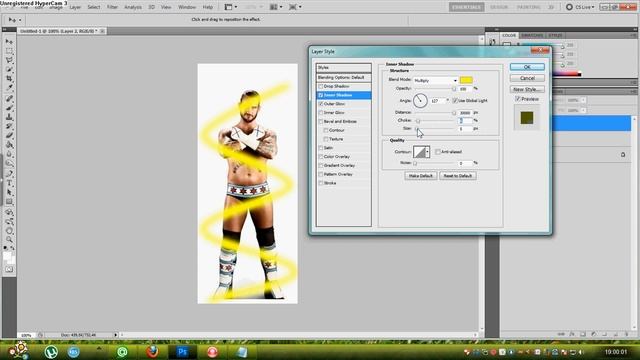Select the Crop tool
640x360 pixels.
(9, 78)
